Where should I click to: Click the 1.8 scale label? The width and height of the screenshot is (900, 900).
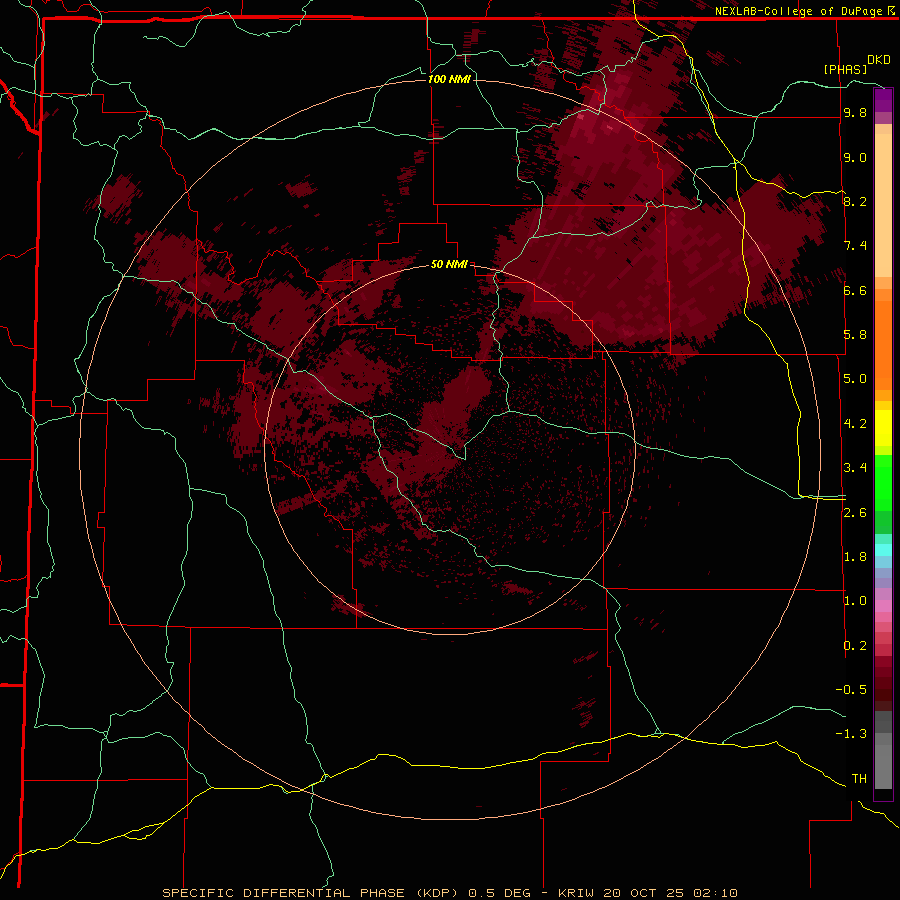[855, 557]
